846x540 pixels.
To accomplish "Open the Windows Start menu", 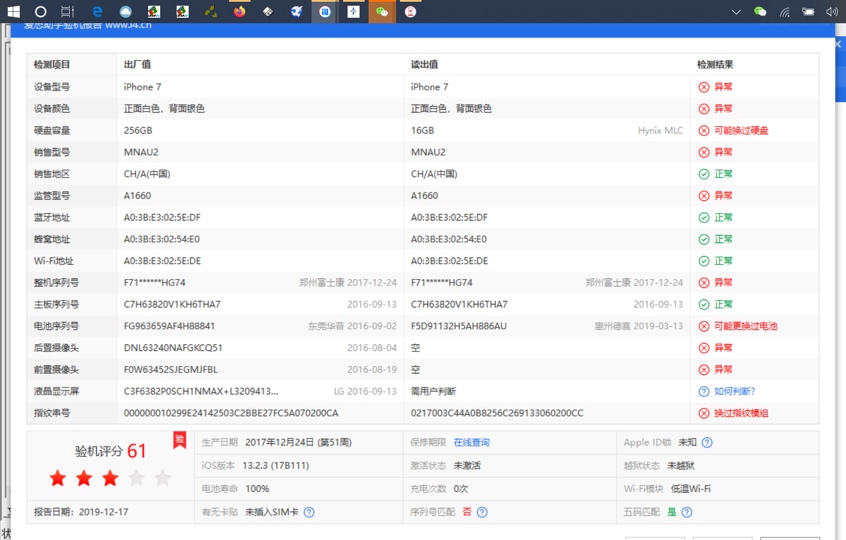I will pyautogui.click(x=13, y=12).
